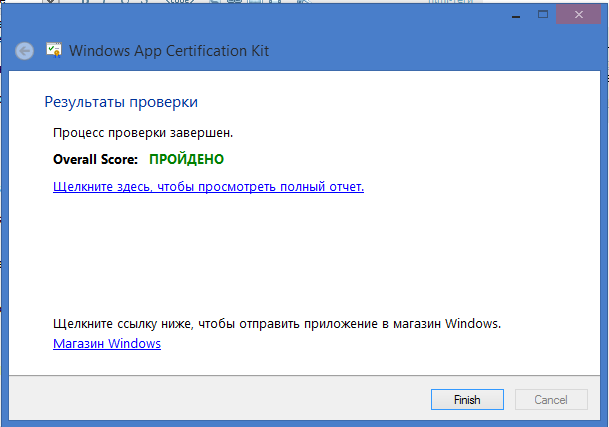Click the Щелкните ссылку ниже instruction text
Viewport: 609px width, 427px height.
pyautogui.click(x=277, y=324)
